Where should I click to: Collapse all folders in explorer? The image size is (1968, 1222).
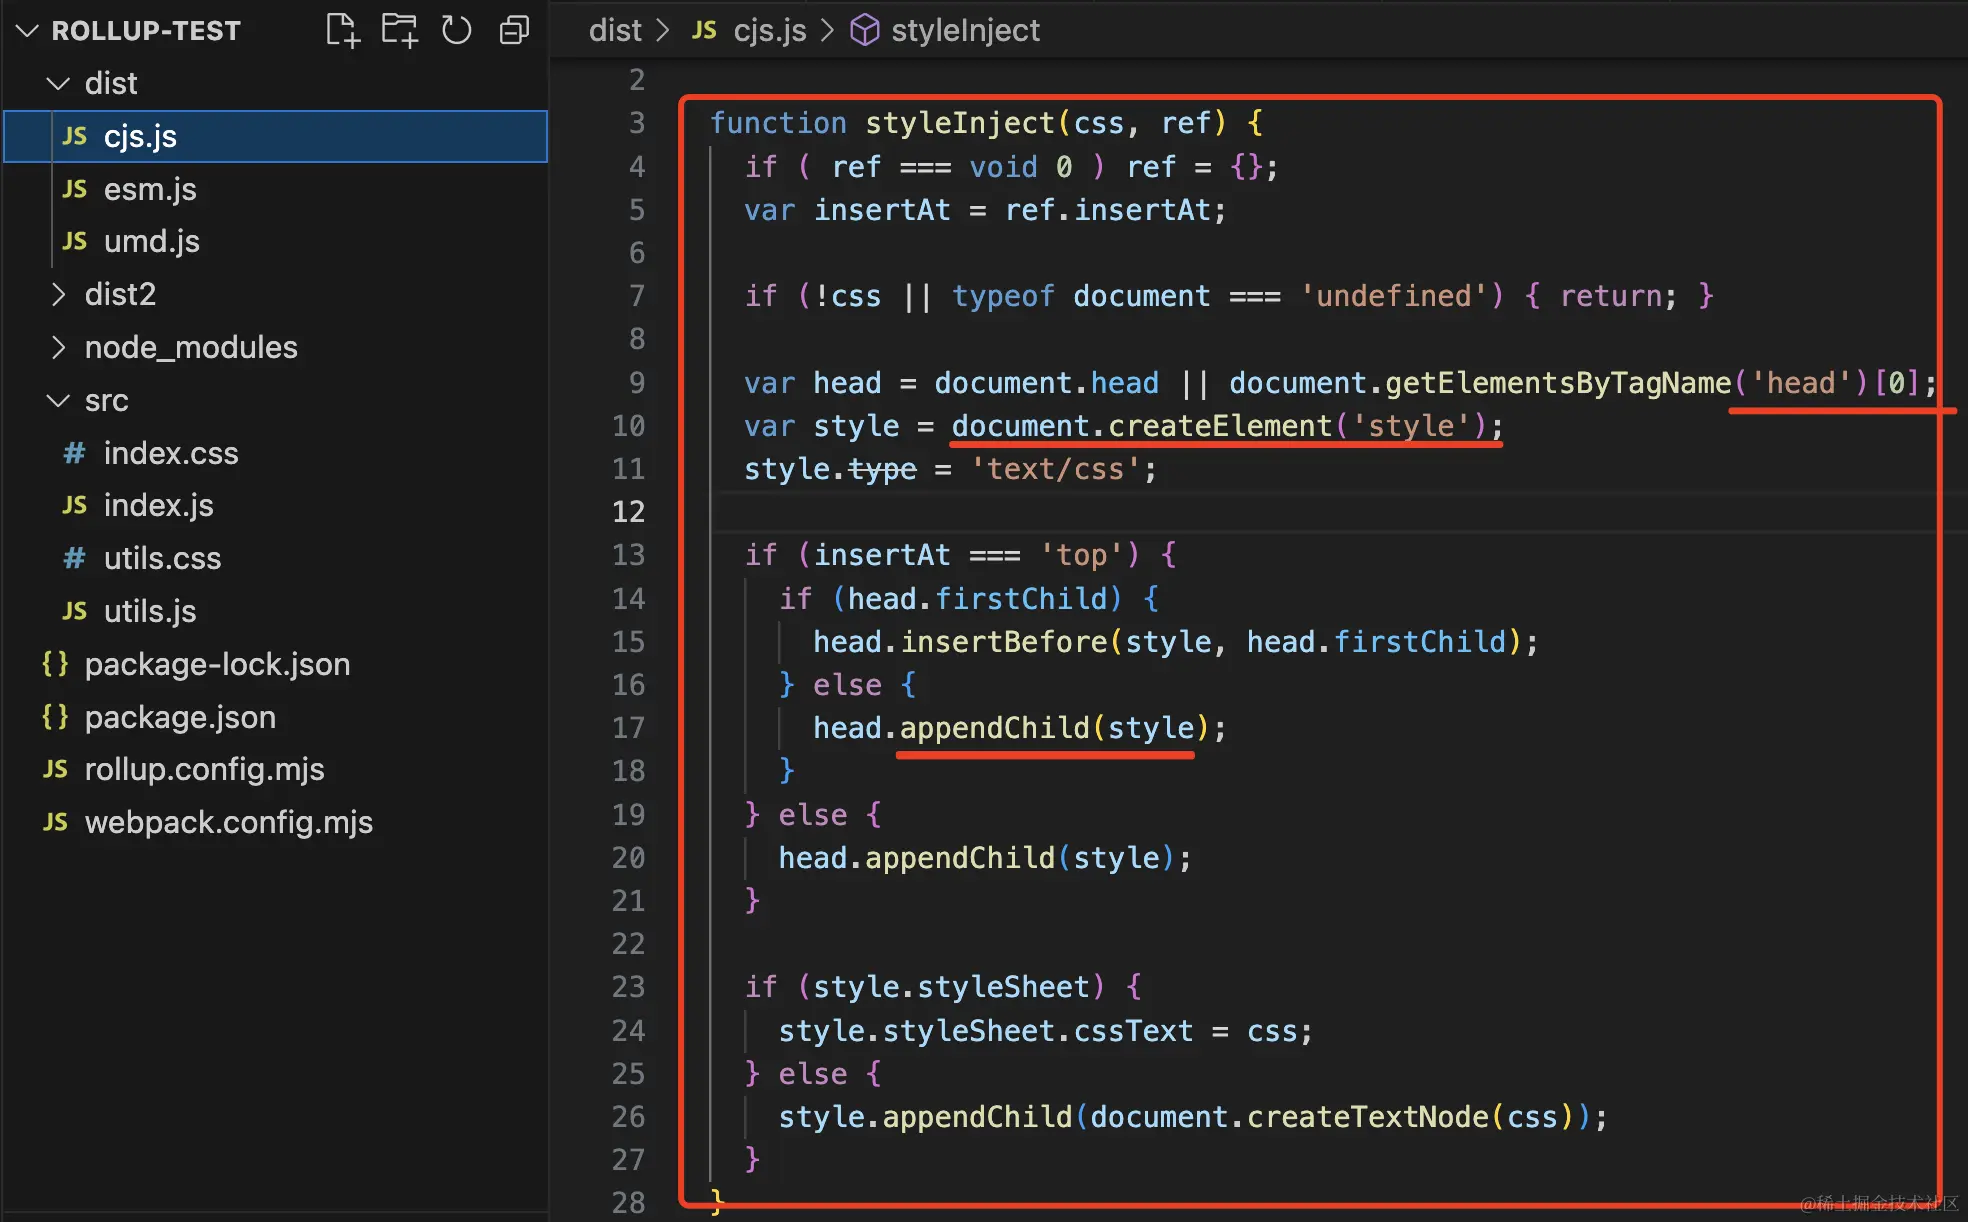click(x=514, y=30)
